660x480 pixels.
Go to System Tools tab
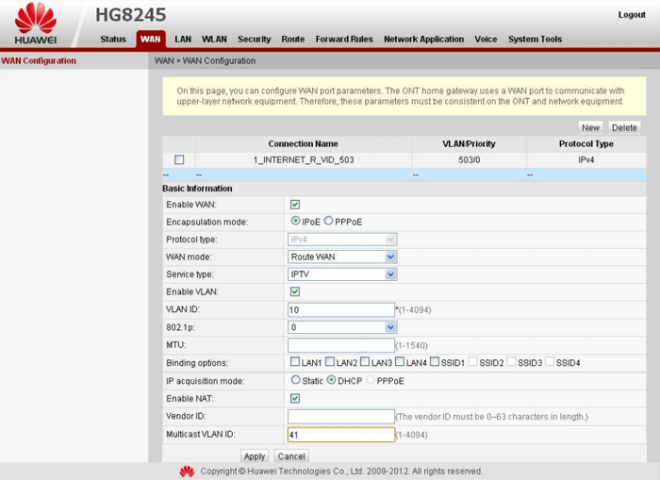[x=535, y=39]
